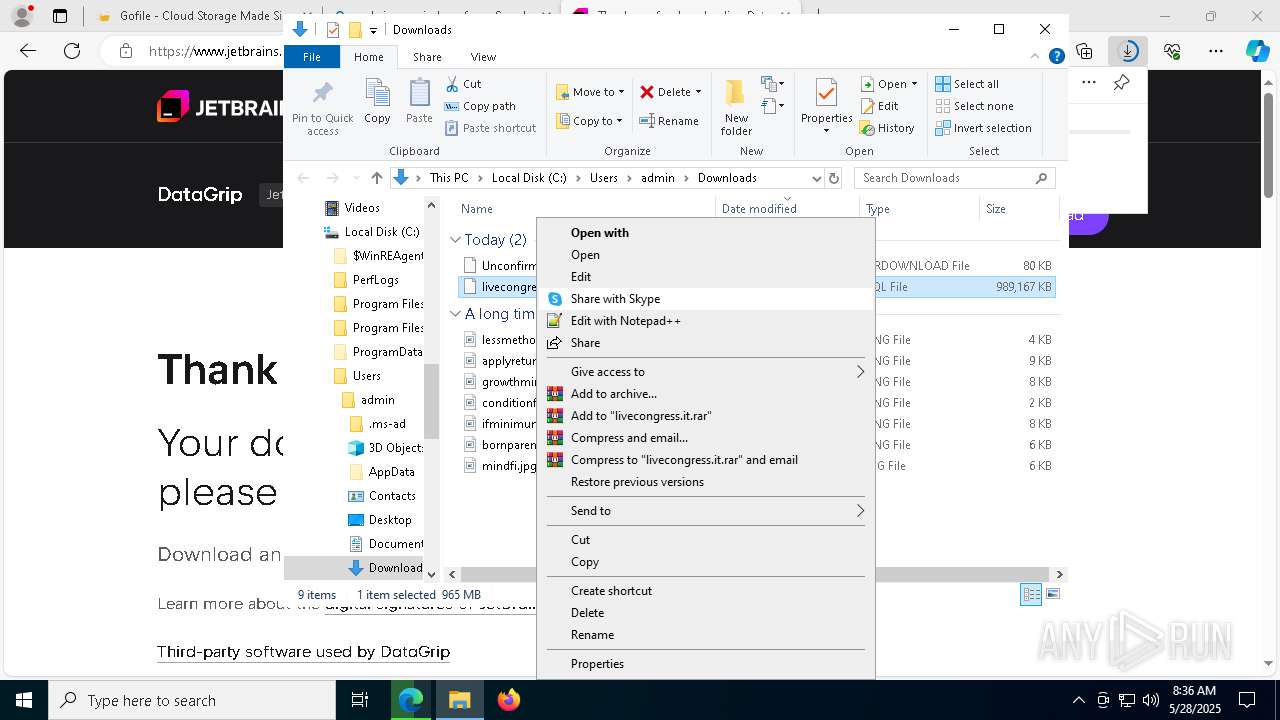Open Firefox from the taskbar
Screen dimensions: 1280x720
[509, 701]
